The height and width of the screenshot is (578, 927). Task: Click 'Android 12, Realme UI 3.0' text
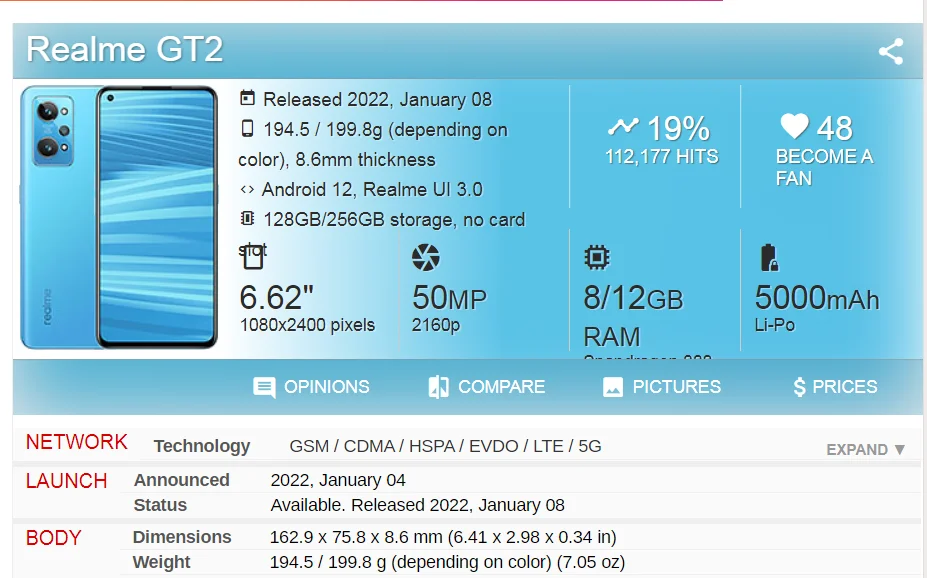pyautogui.click(x=372, y=189)
